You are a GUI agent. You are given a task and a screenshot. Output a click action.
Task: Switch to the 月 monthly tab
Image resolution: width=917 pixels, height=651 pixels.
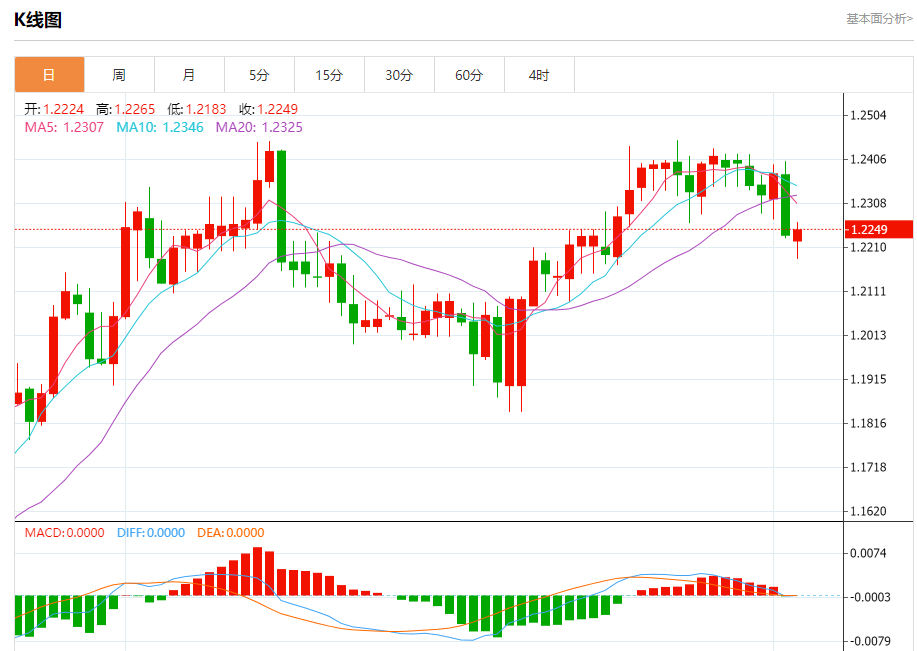coord(189,75)
